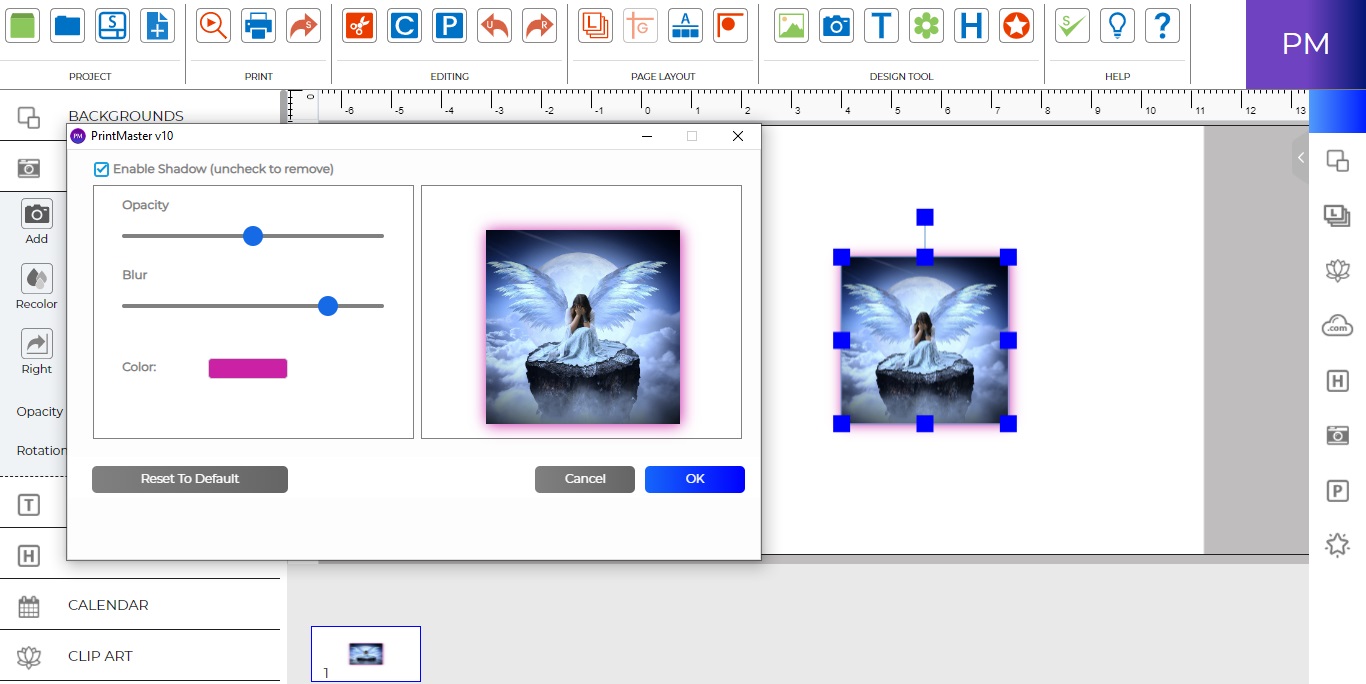Redo with the R arrow icon

point(539,25)
